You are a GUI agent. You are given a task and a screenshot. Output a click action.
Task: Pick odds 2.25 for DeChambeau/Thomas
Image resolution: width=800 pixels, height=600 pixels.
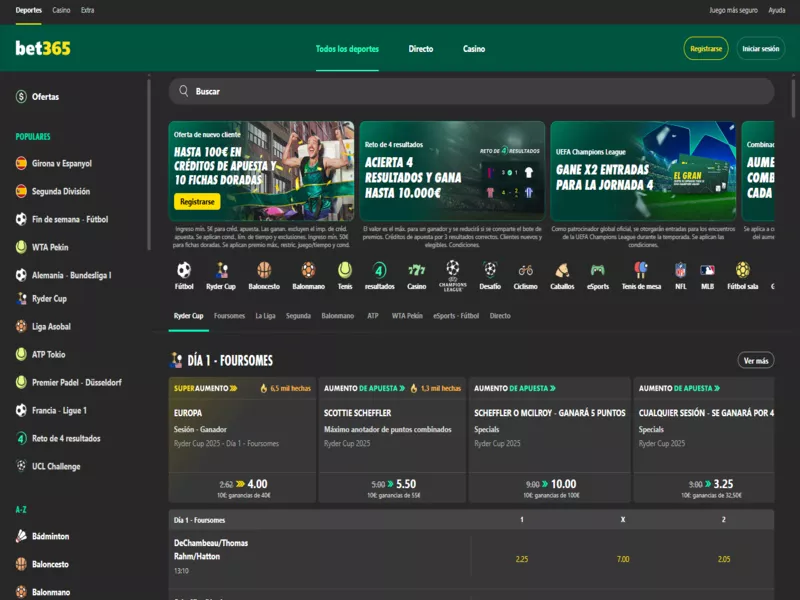(x=521, y=559)
